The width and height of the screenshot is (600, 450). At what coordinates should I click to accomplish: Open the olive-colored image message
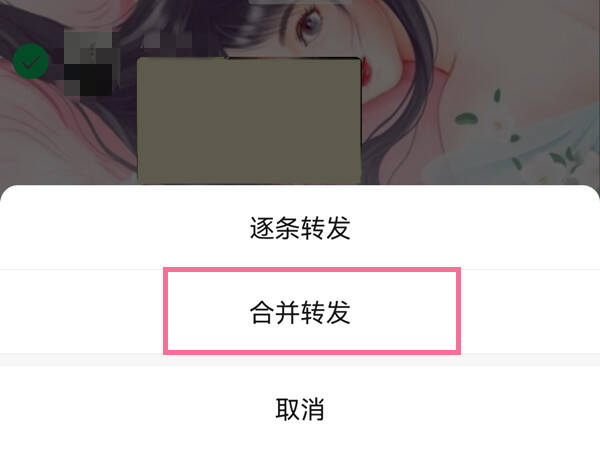pos(249,121)
